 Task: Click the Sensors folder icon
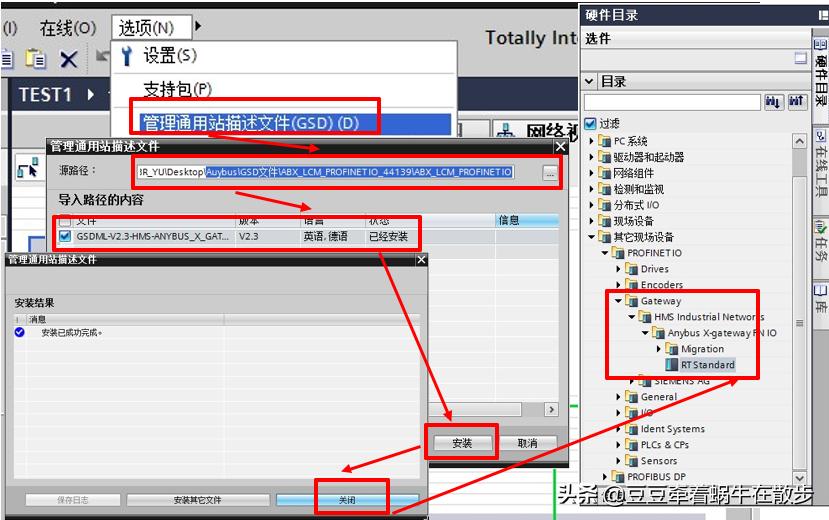631,460
